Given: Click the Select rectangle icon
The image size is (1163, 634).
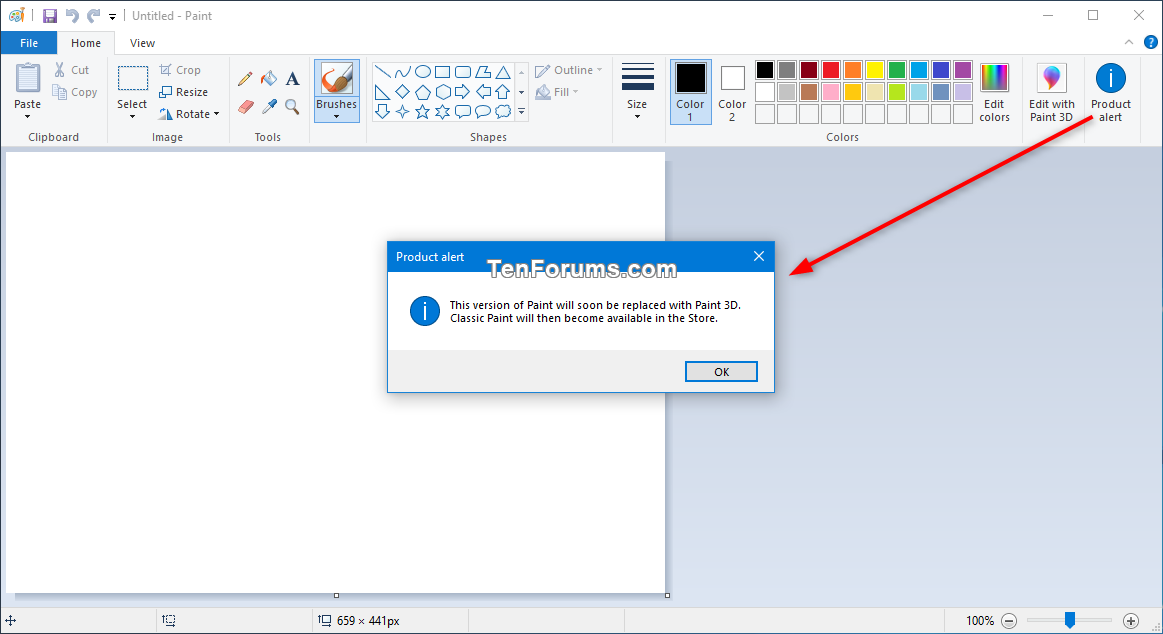Looking at the screenshot, I should pyautogui.click(x=133, y=78).
